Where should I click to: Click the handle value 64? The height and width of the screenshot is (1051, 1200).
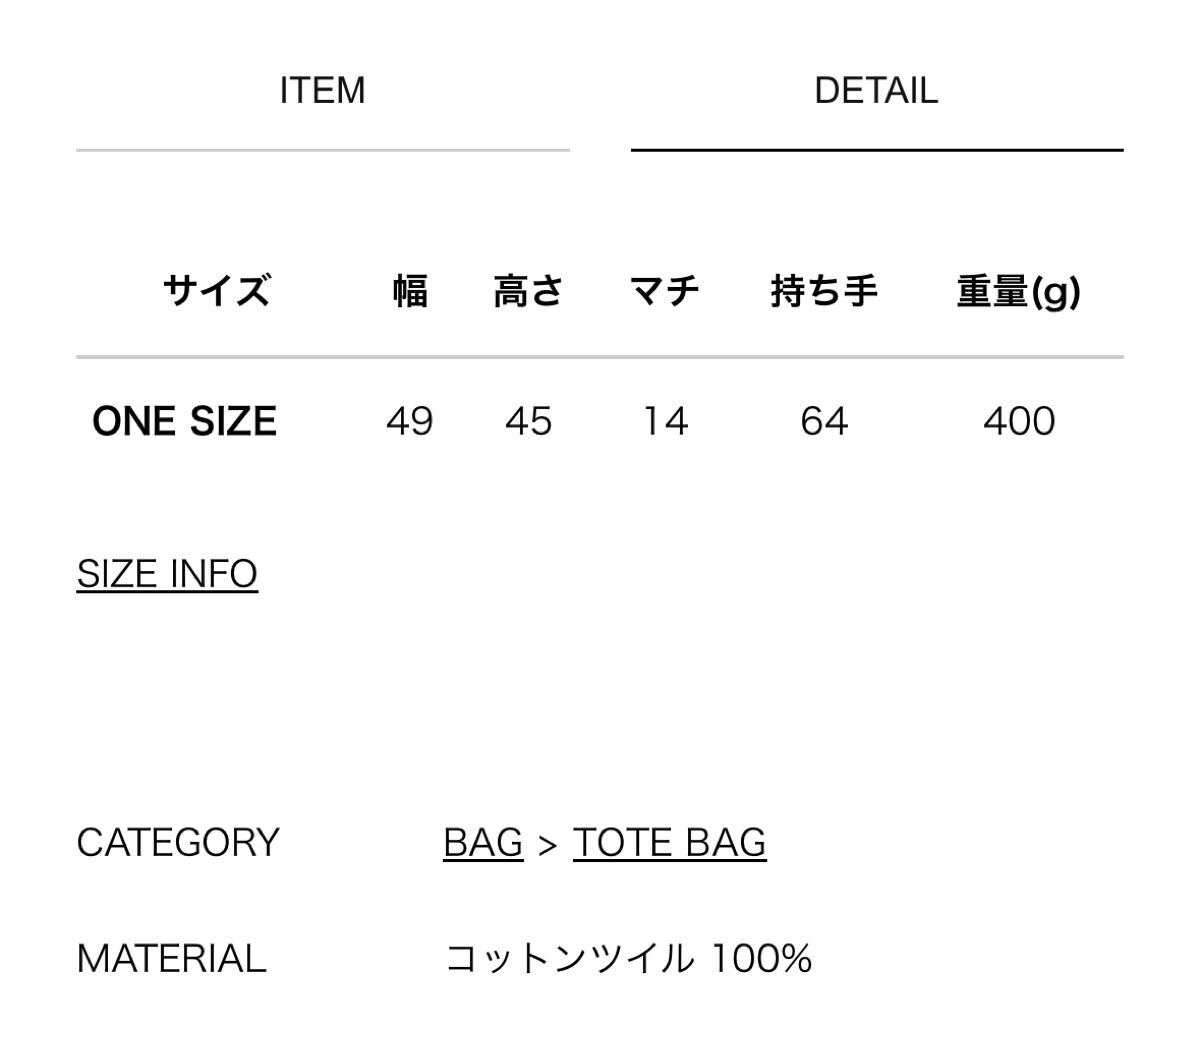pyautogui.click(x=824, y=421)
